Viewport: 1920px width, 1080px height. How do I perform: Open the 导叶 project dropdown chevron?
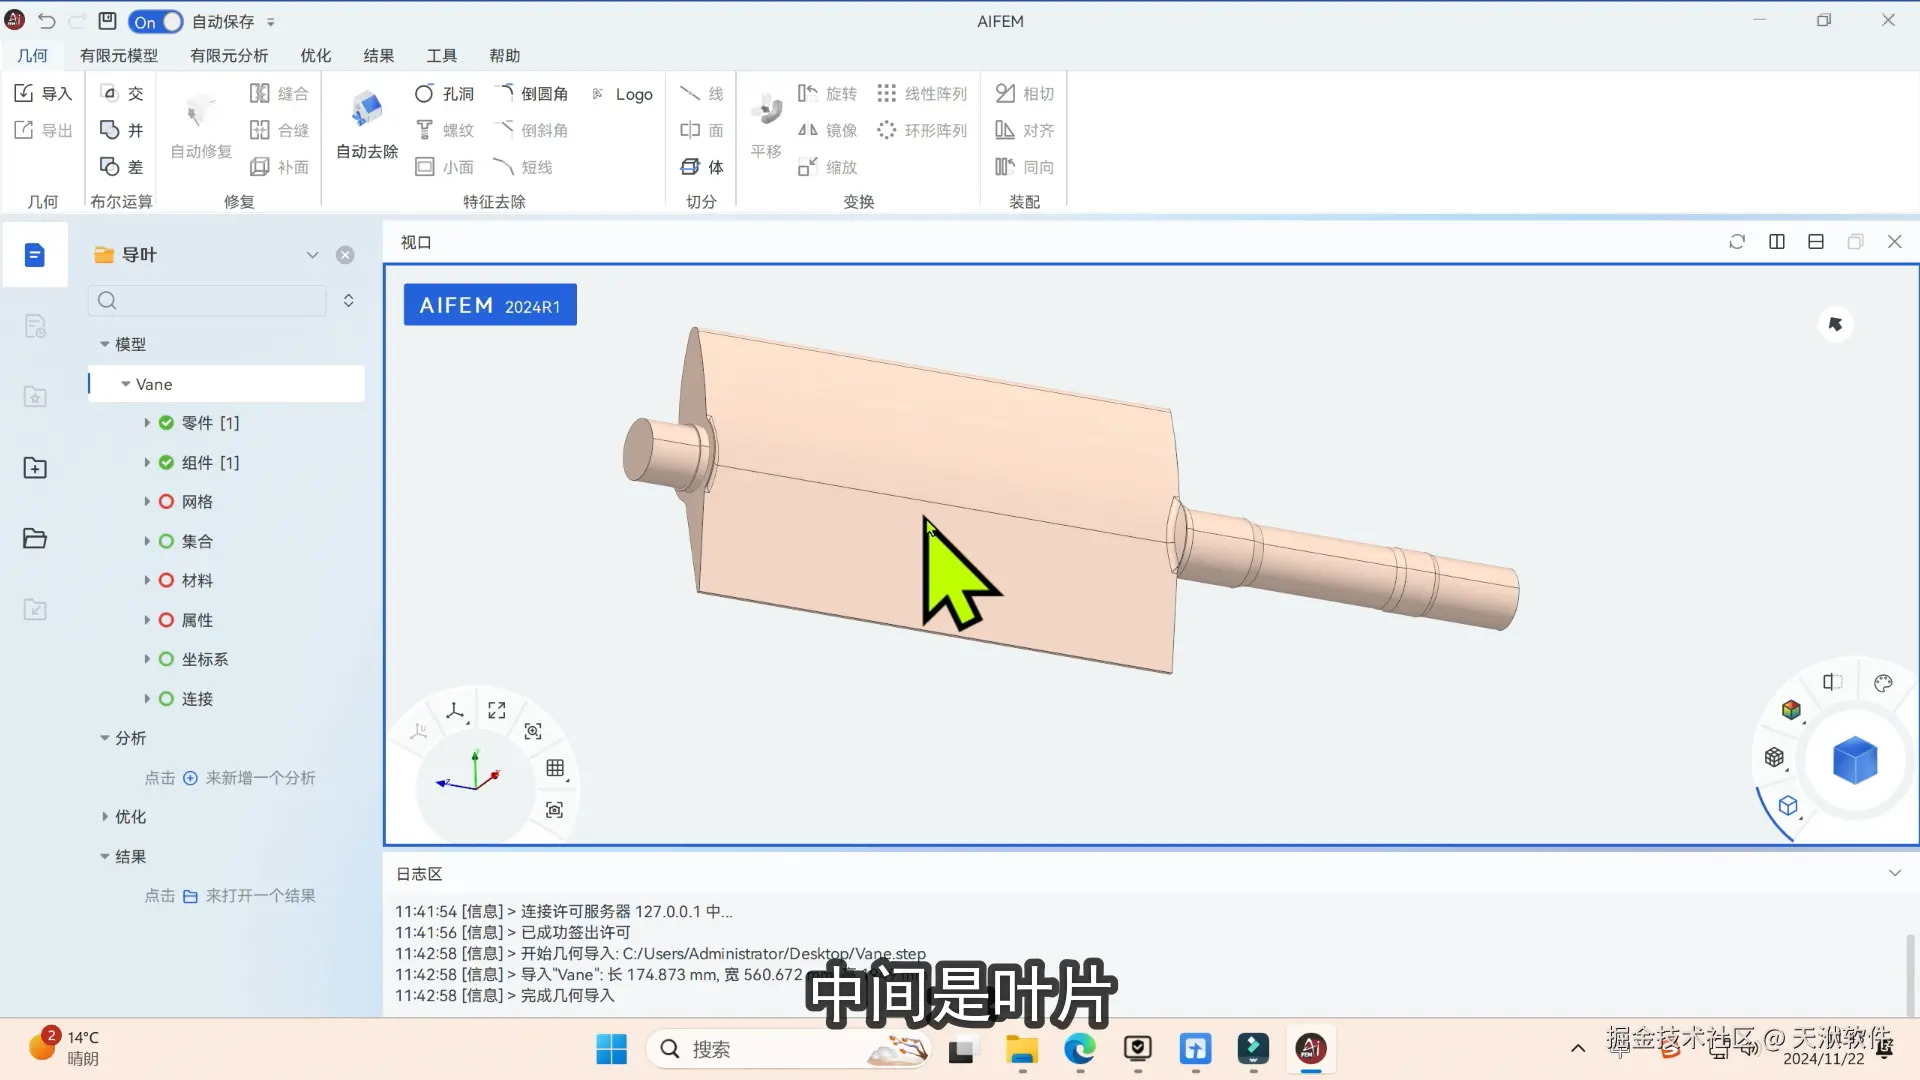click(312, 255)
